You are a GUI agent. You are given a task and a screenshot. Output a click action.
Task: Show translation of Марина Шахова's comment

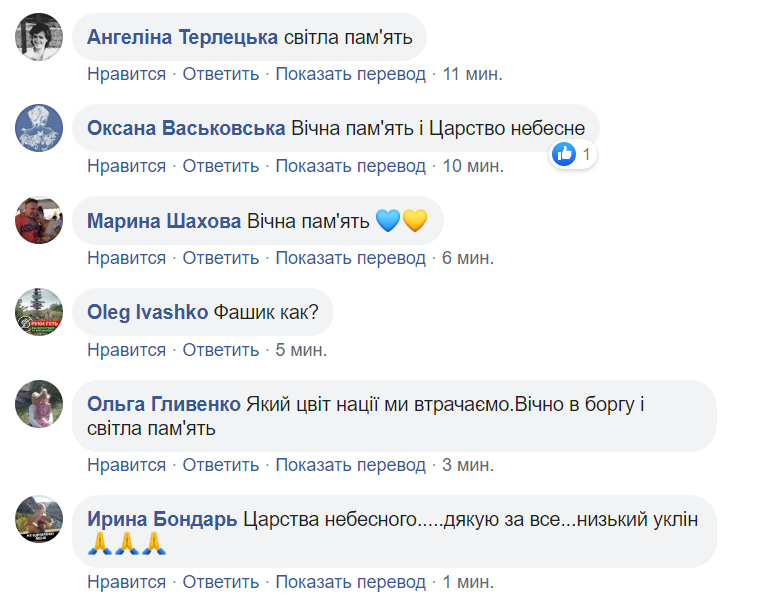pos(350,258)
